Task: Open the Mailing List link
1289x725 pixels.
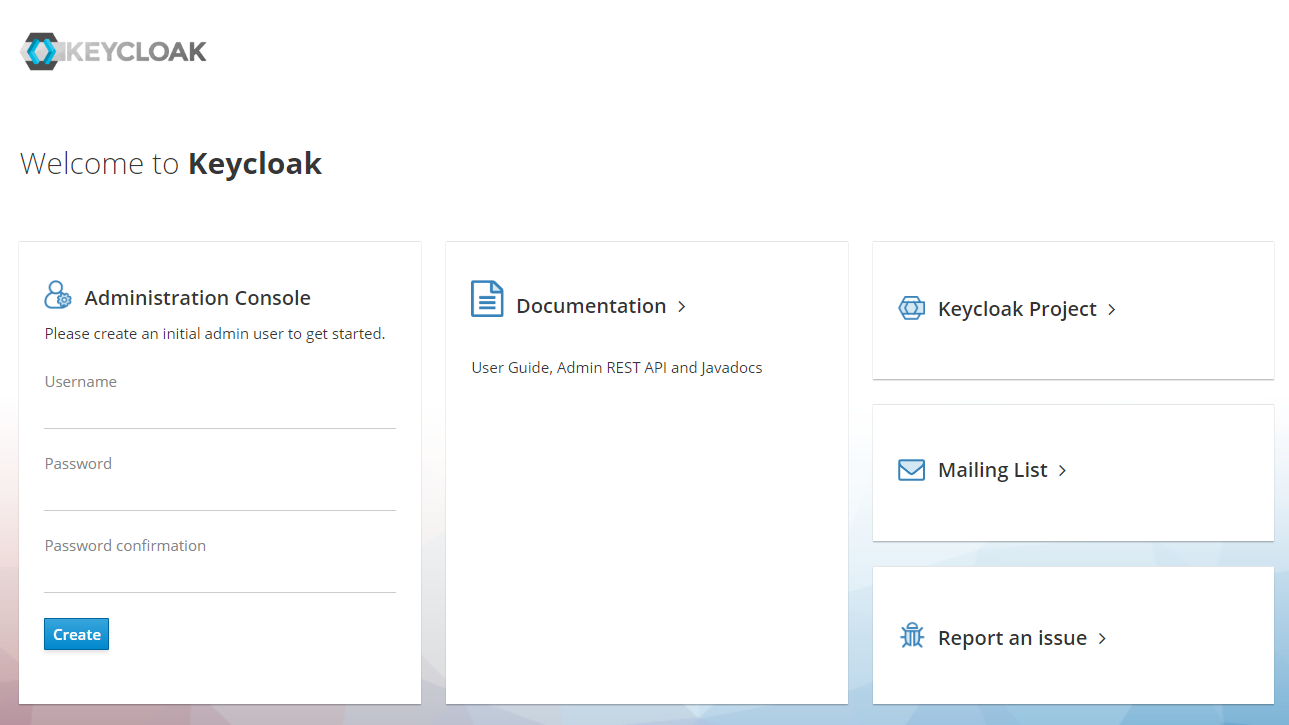Action: (993, 470)
